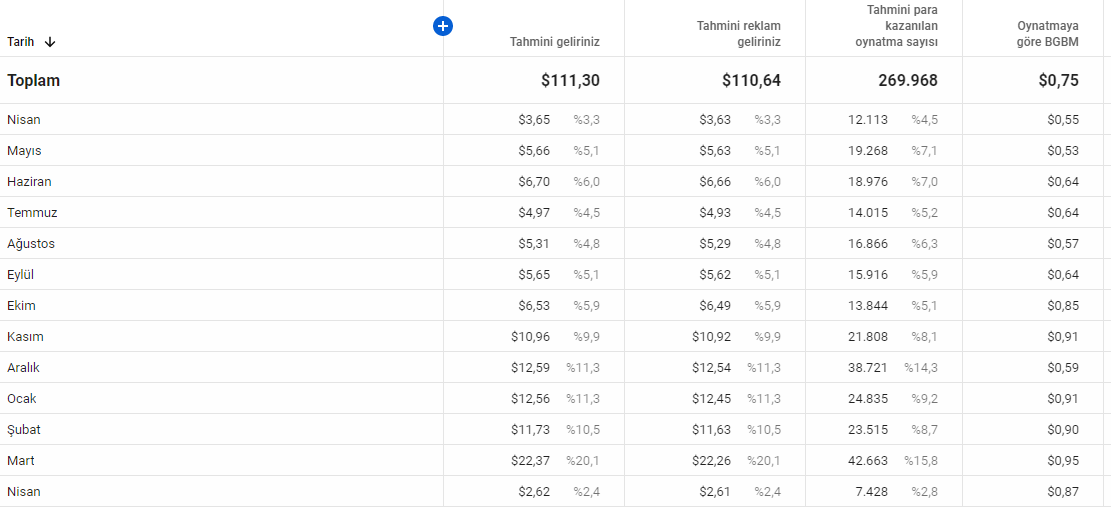Click the Mayıs row

[x=556, y=150]
